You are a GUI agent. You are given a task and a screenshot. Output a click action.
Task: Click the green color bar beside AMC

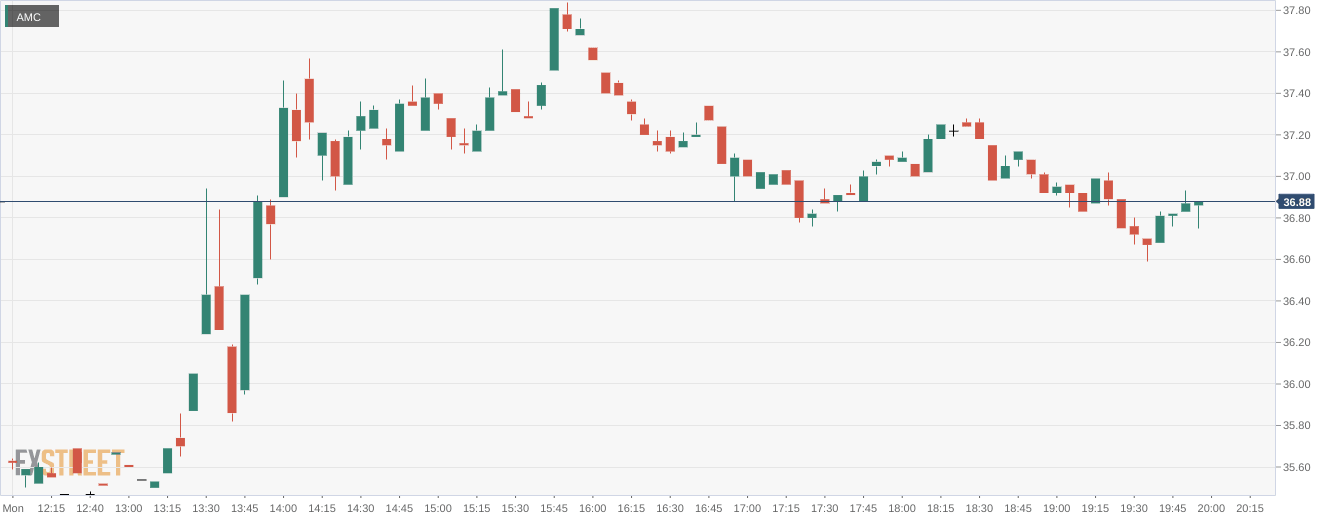(6, 17)
